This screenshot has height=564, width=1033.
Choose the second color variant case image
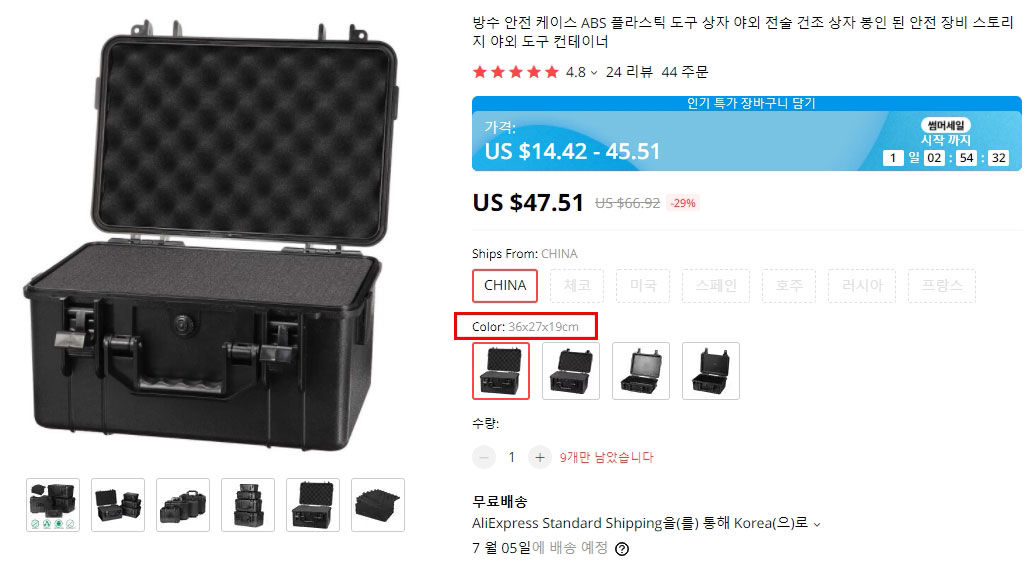(571, 371)
